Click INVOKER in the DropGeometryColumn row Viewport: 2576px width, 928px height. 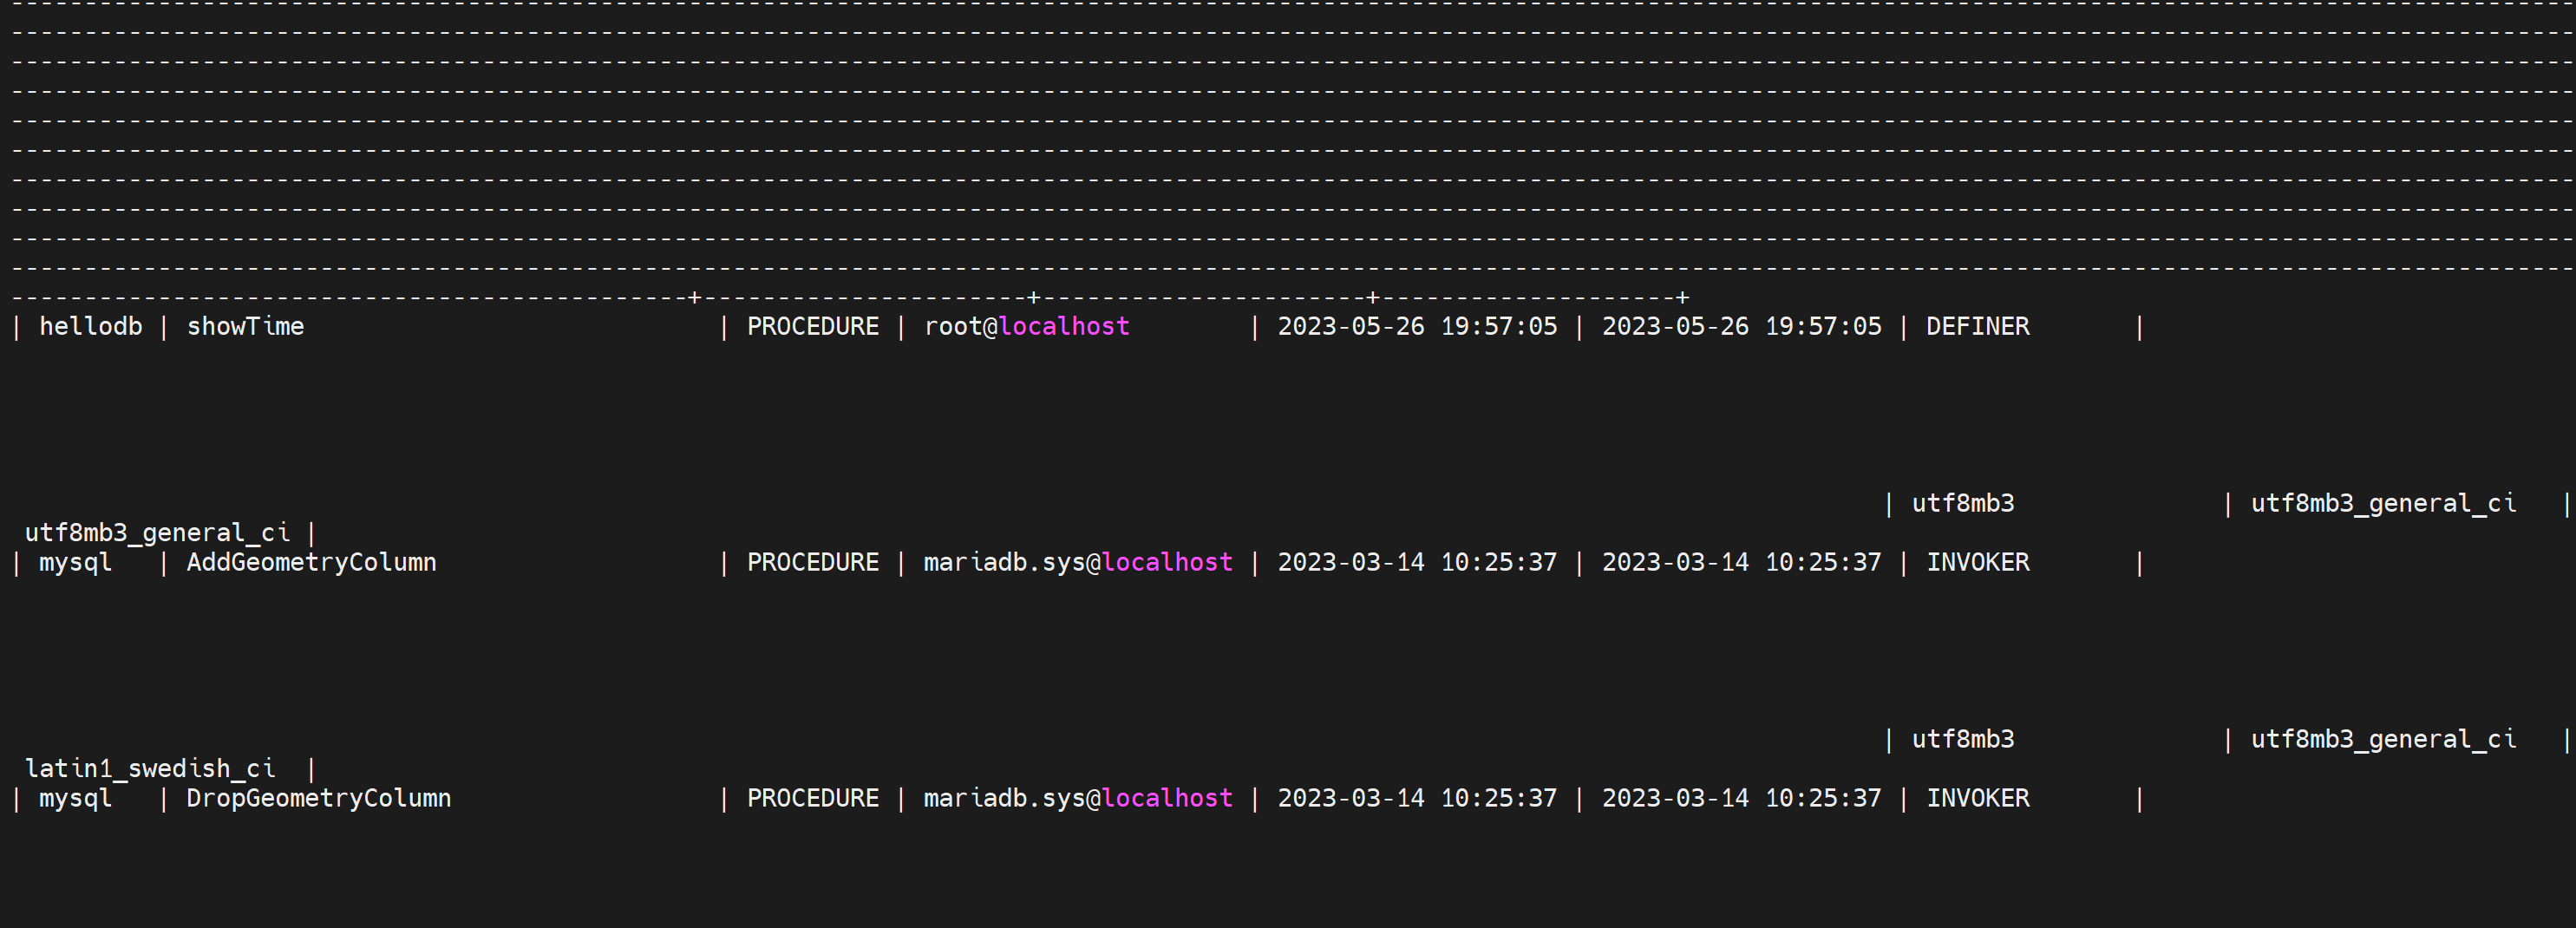pos(1977,799)
